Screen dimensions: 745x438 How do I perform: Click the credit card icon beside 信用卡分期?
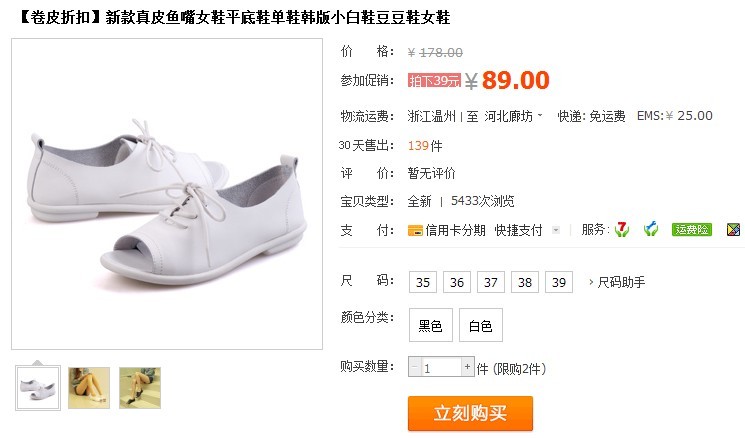tap(415, 231)
